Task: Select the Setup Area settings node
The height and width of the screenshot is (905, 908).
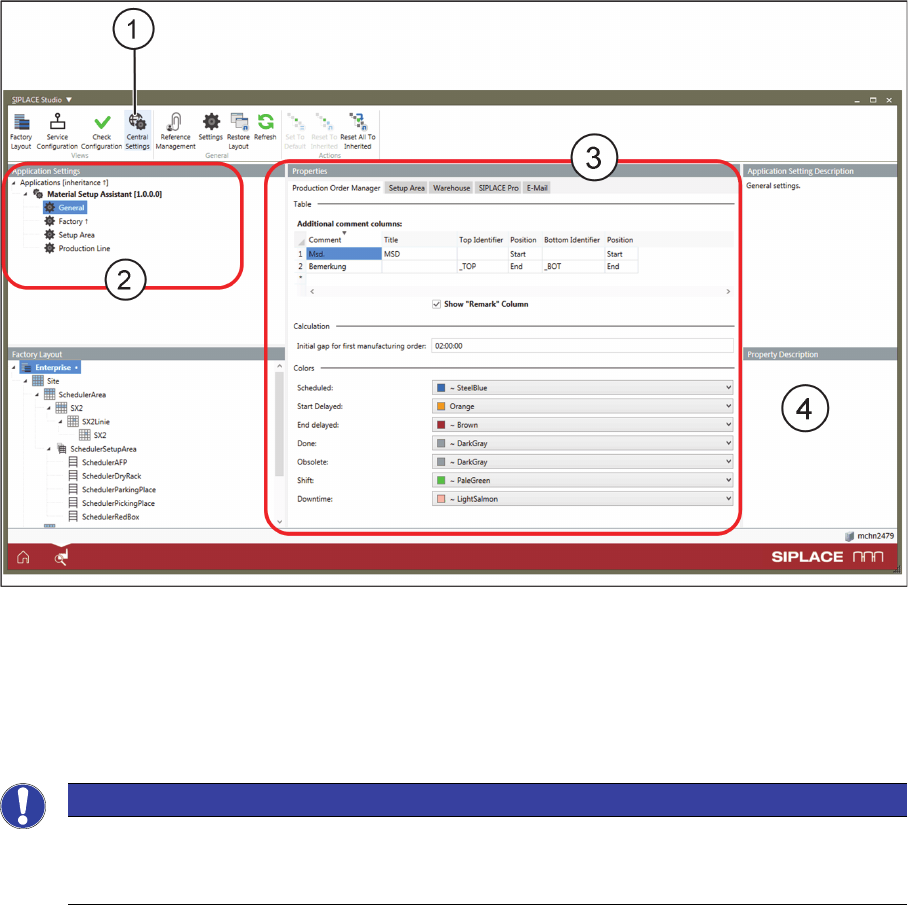Action: (69, 235)
